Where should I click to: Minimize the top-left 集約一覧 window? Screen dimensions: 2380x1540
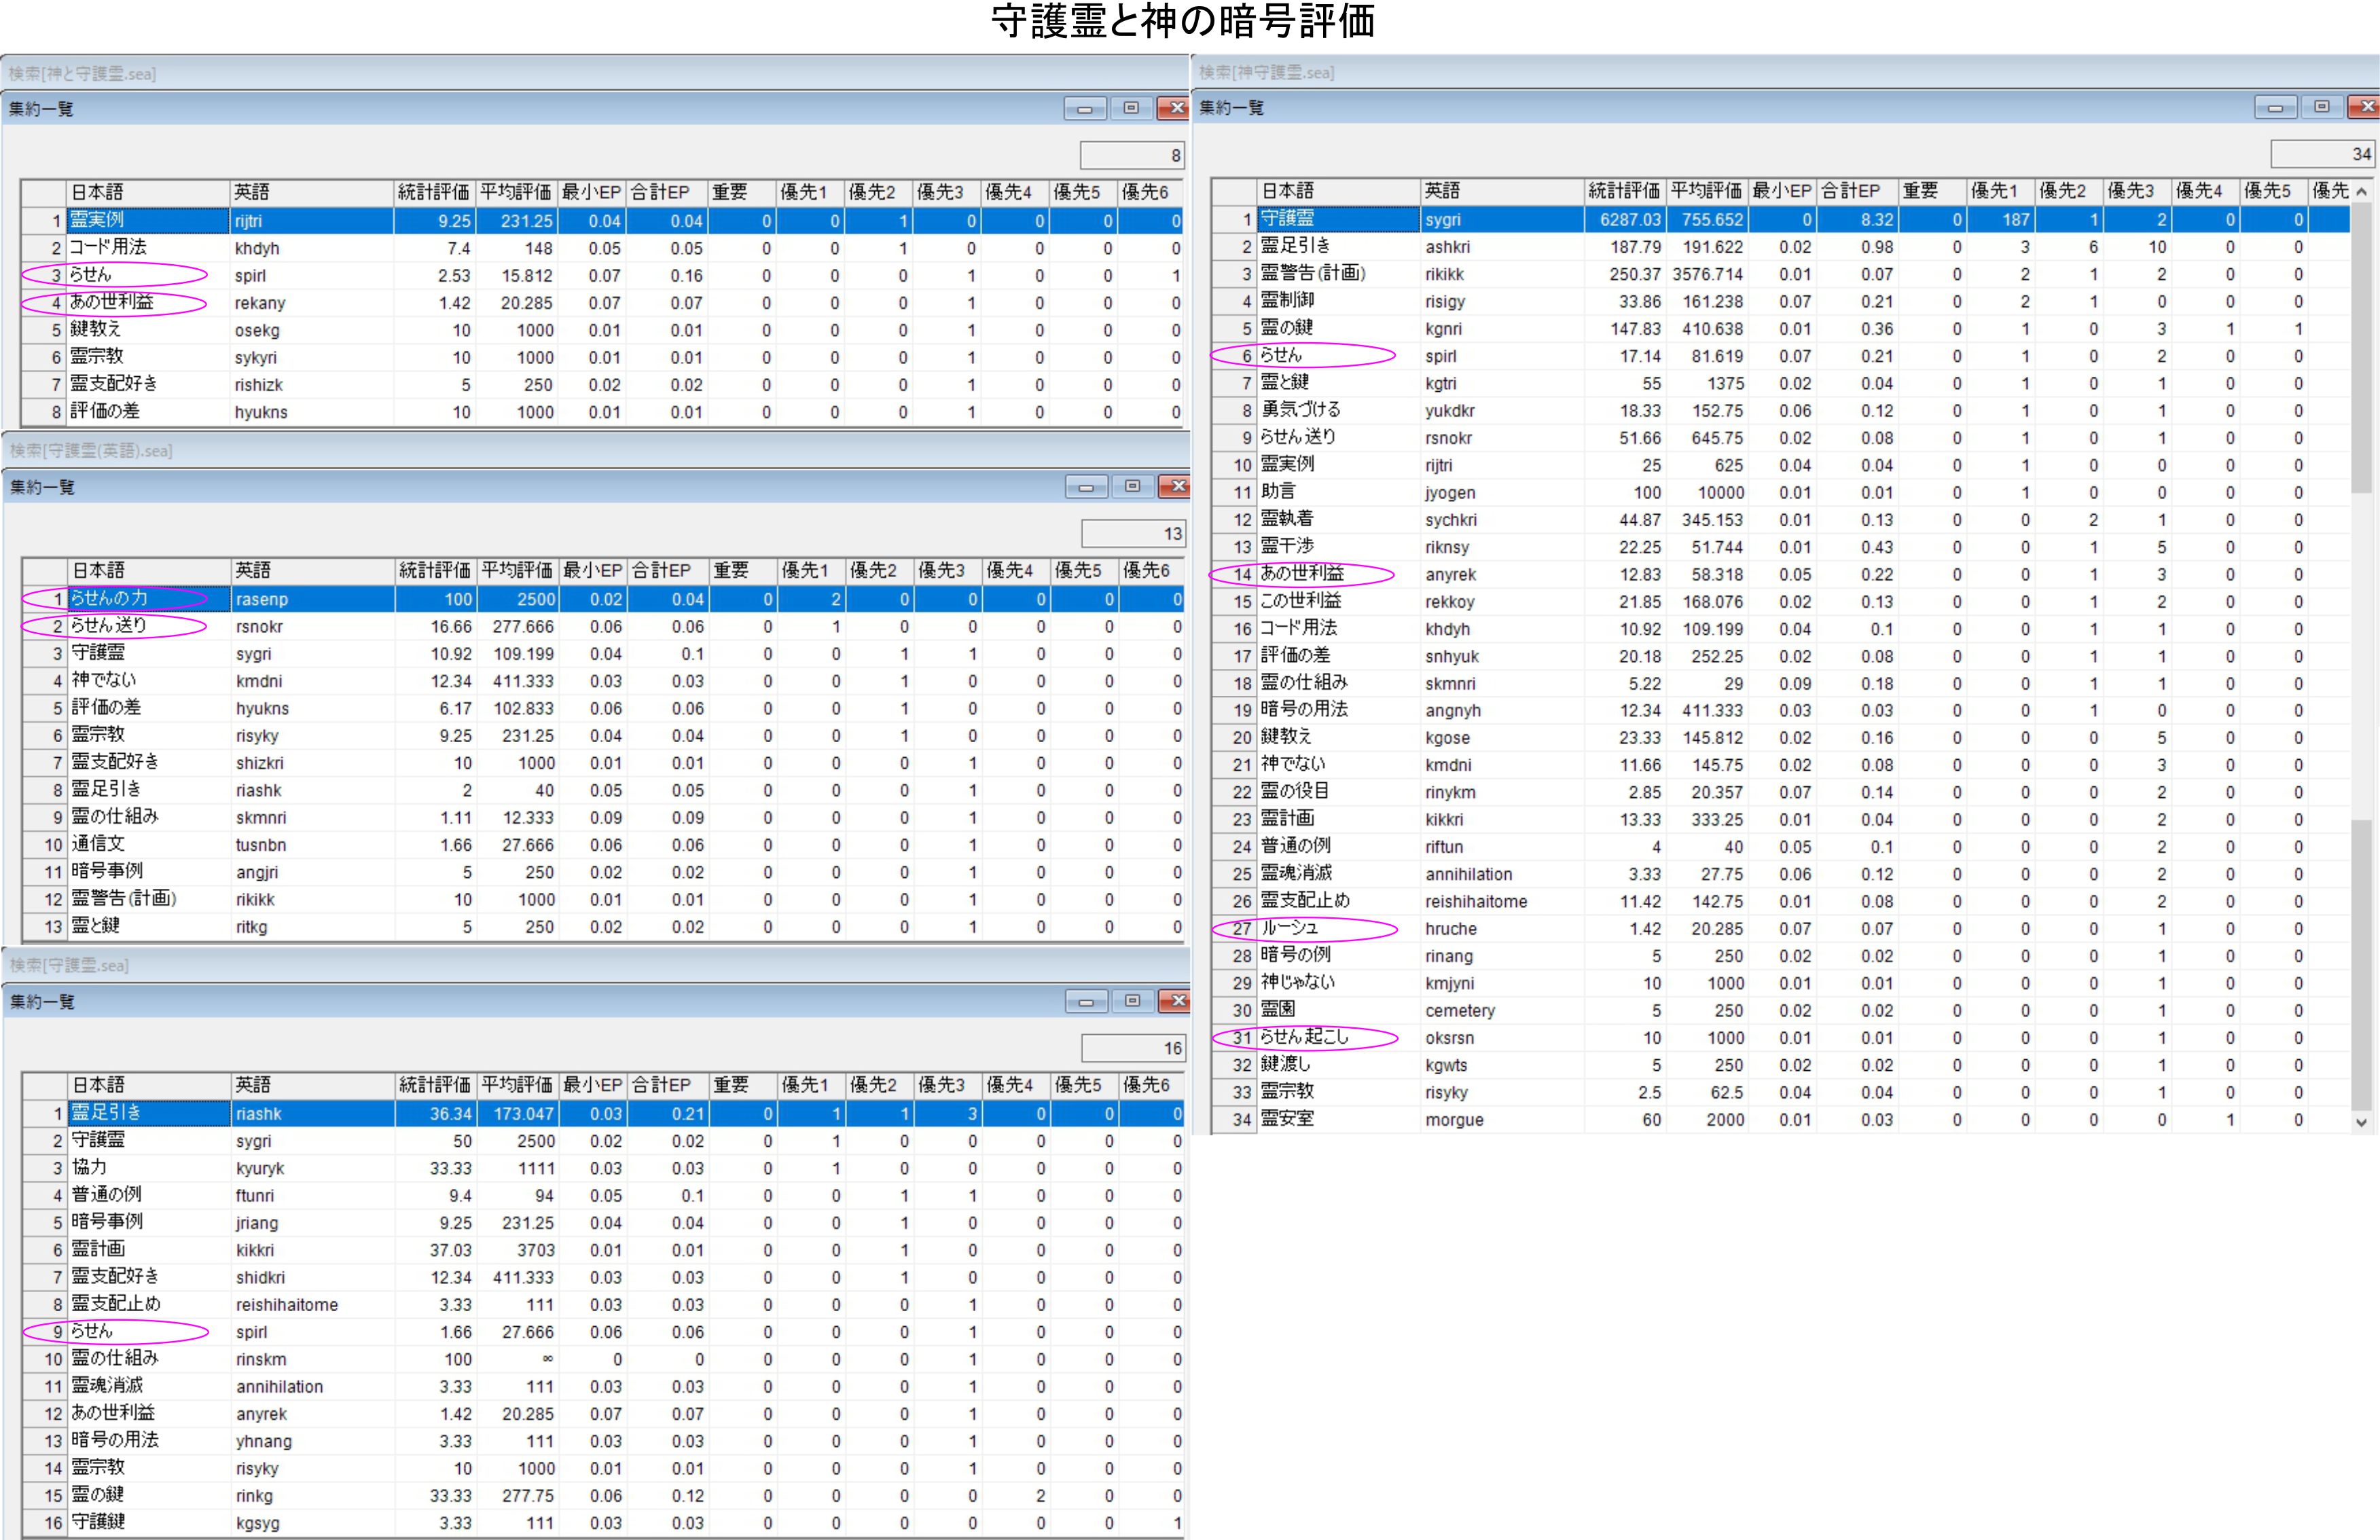[x=1085, y=108]
